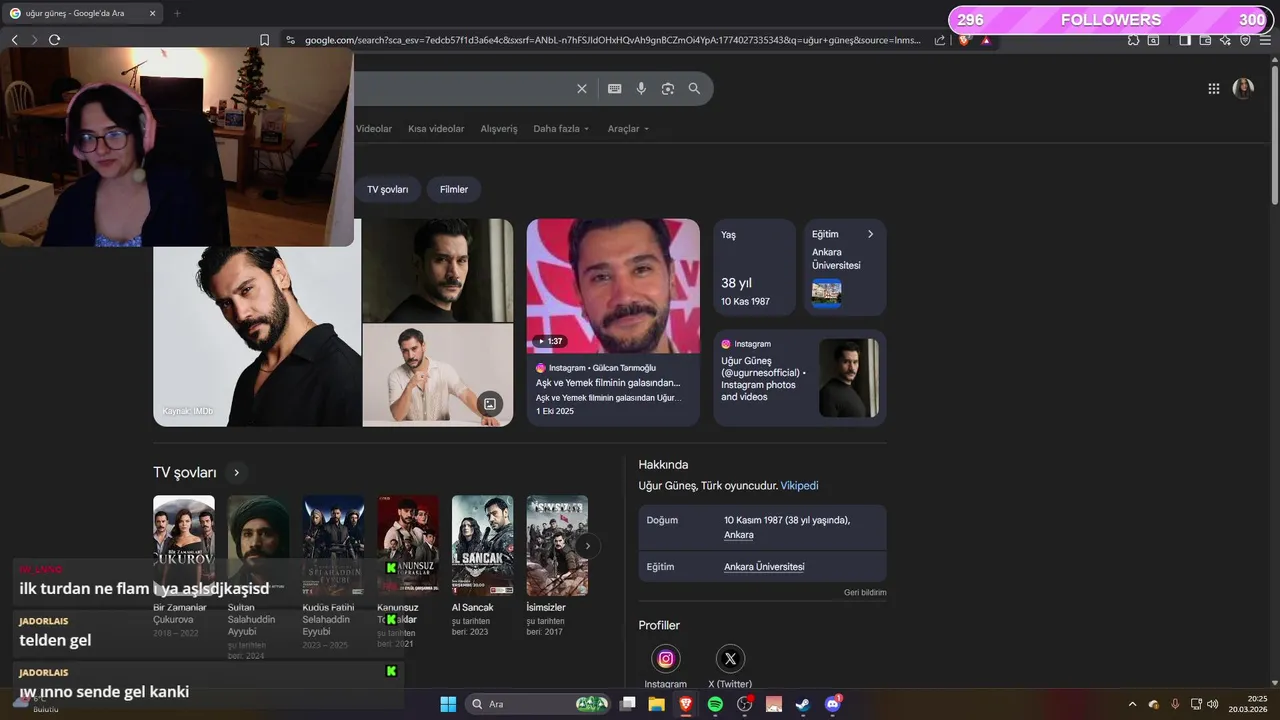1280x720 pixels.
Task: Open the Instagram @ugurnesofficial result card
Action: pyautogui.click(x=800, y=377)
